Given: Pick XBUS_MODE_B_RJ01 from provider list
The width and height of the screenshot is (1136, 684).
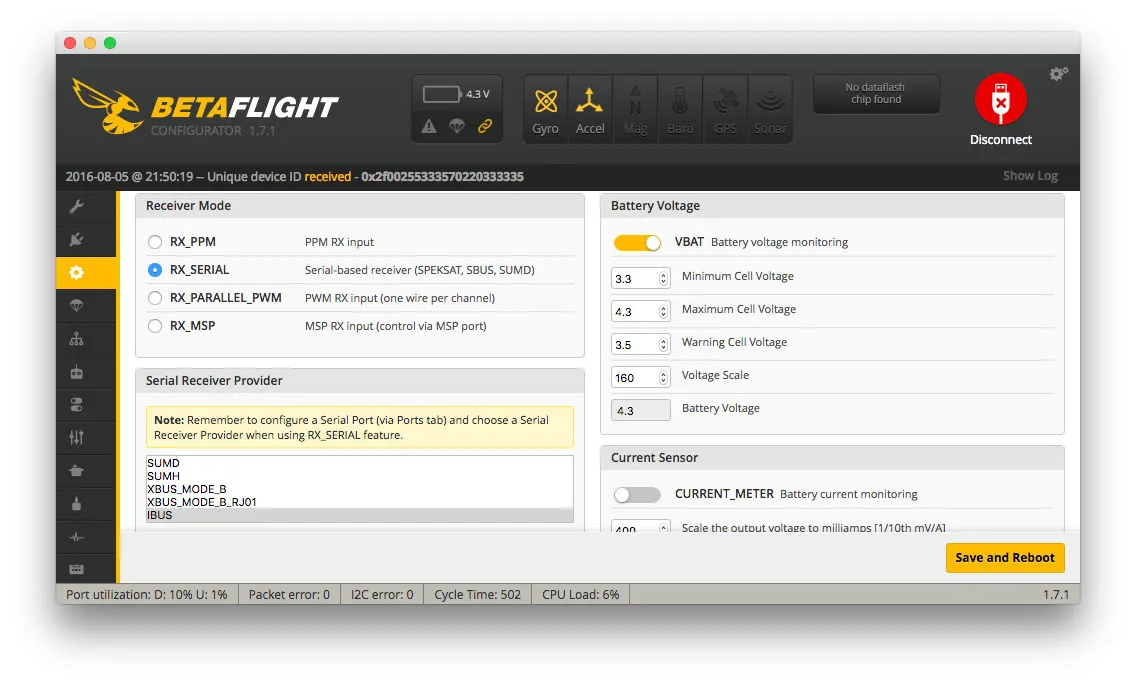Looking at the screenshot, I should pos(201,502).
